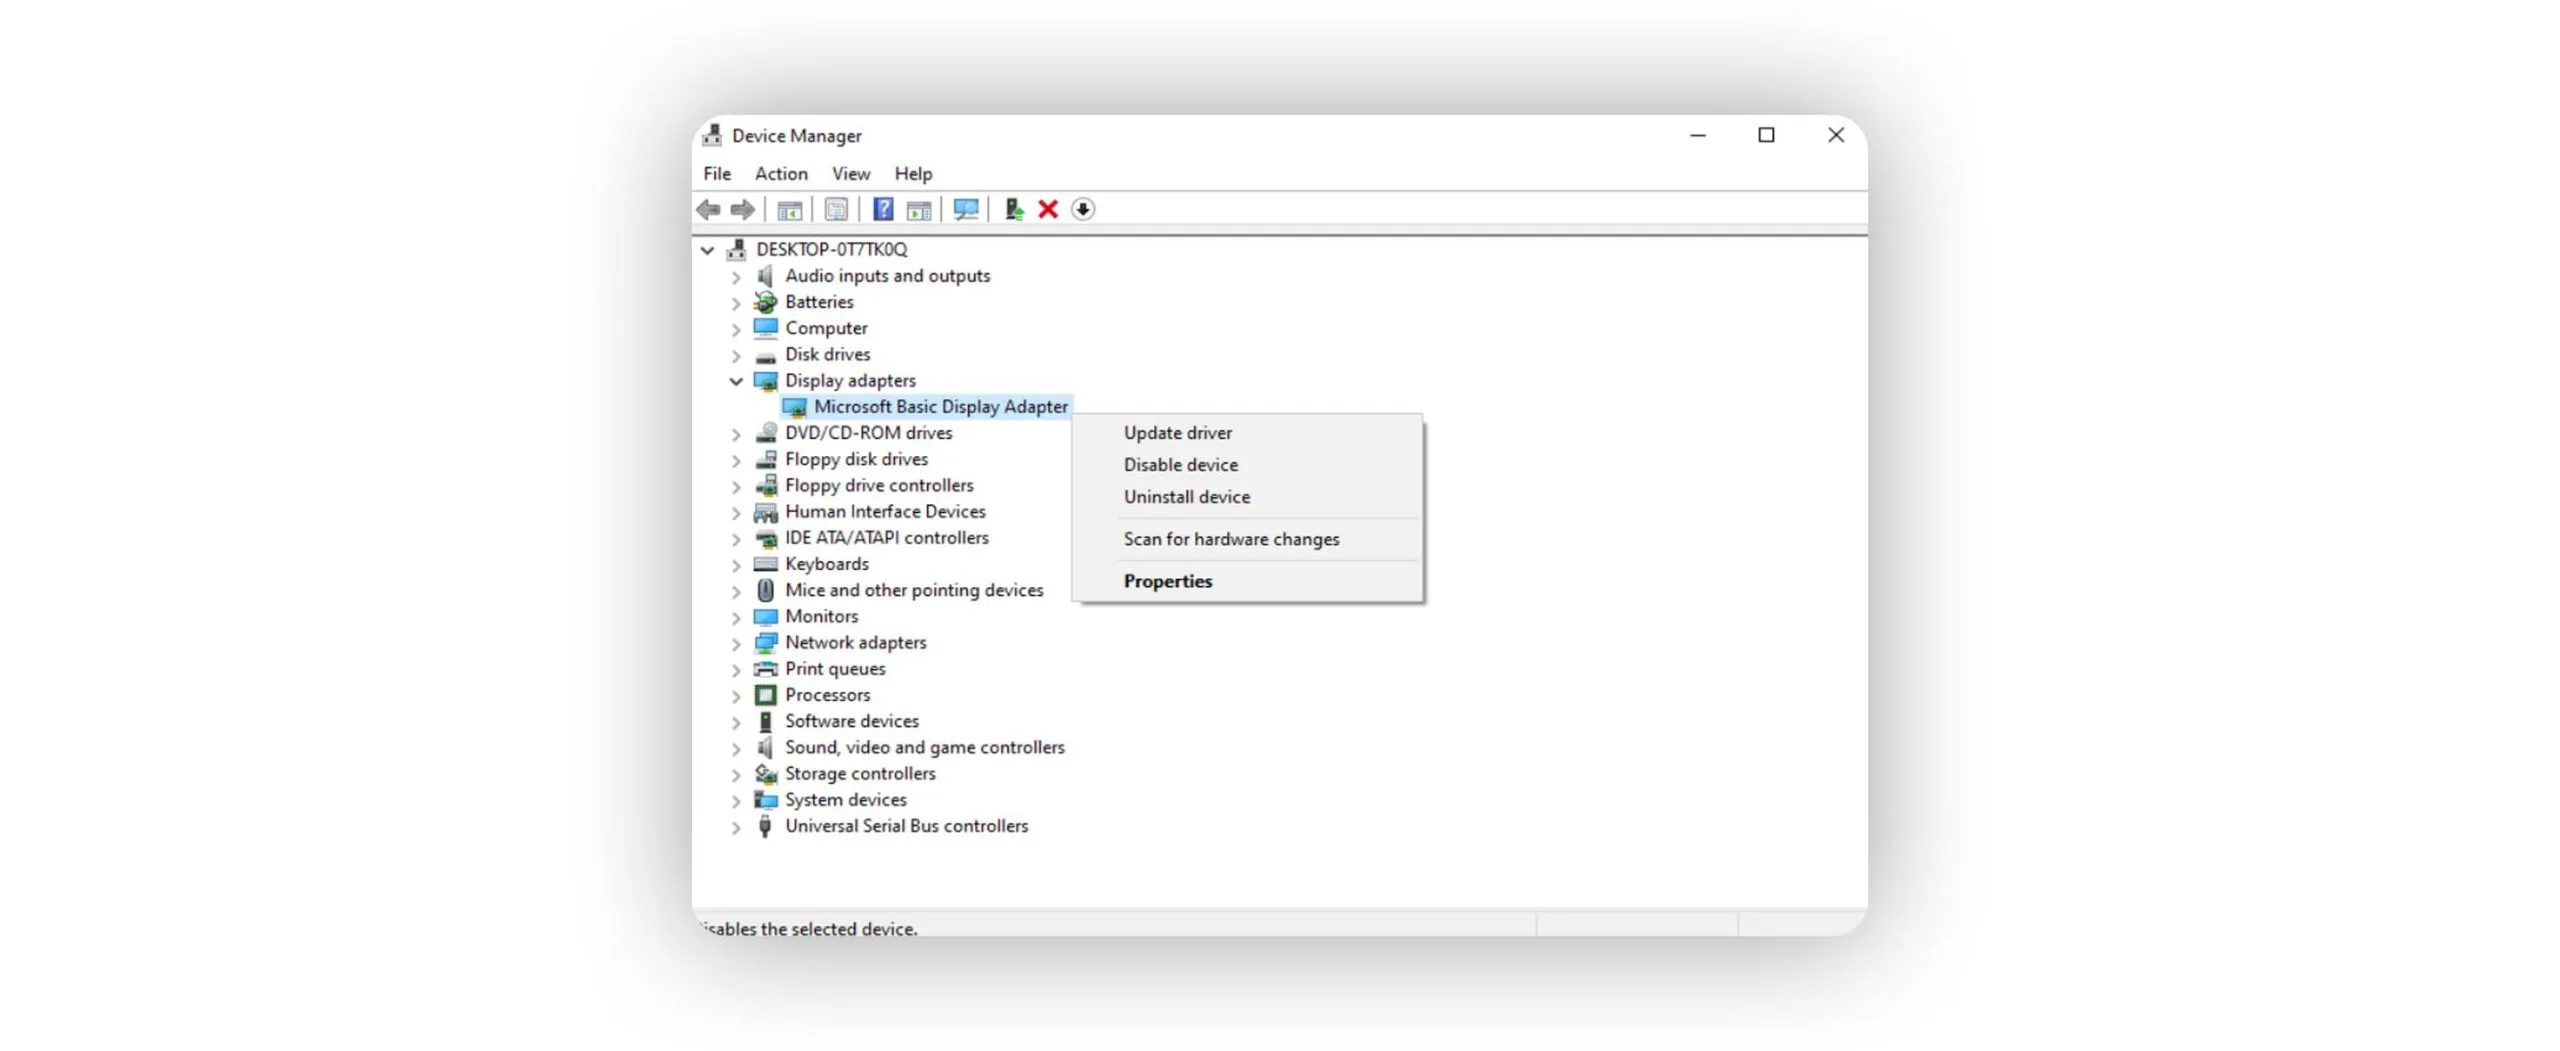Image resolution: width=2560 pixels, height=1051 pixels.
Task: Collapse the DESKTOP-0T7TK0Q root node
Action: tap(707, 250)
